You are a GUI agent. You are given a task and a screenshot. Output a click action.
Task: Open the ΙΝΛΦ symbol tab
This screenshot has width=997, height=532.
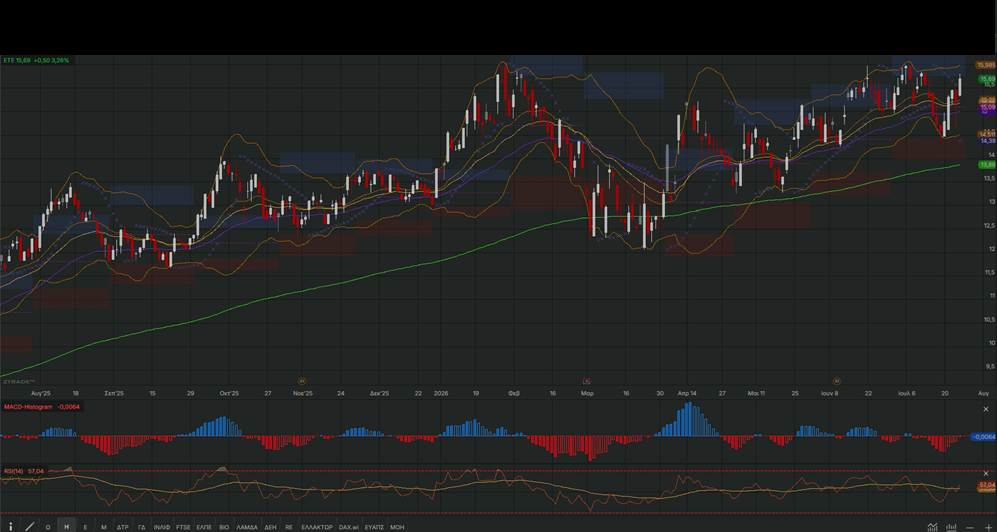tap(162, 527)
